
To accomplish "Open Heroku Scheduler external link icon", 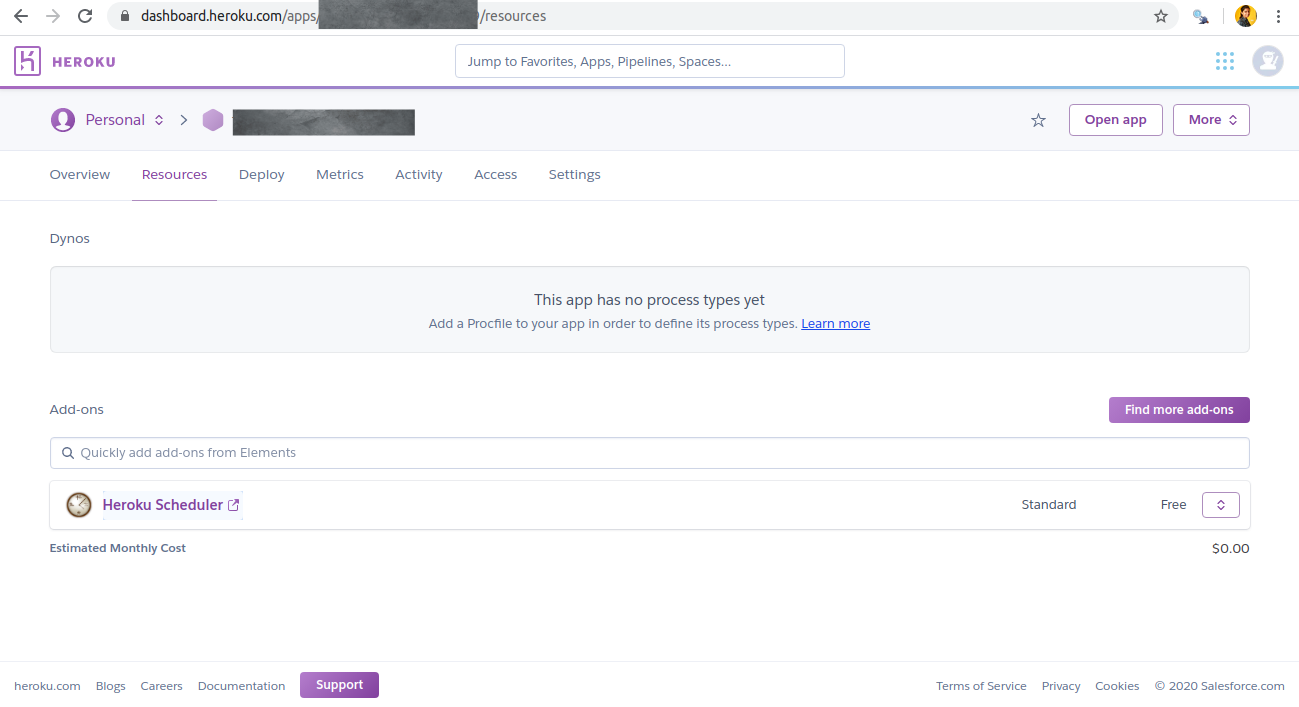I will [x=234, y=505].
